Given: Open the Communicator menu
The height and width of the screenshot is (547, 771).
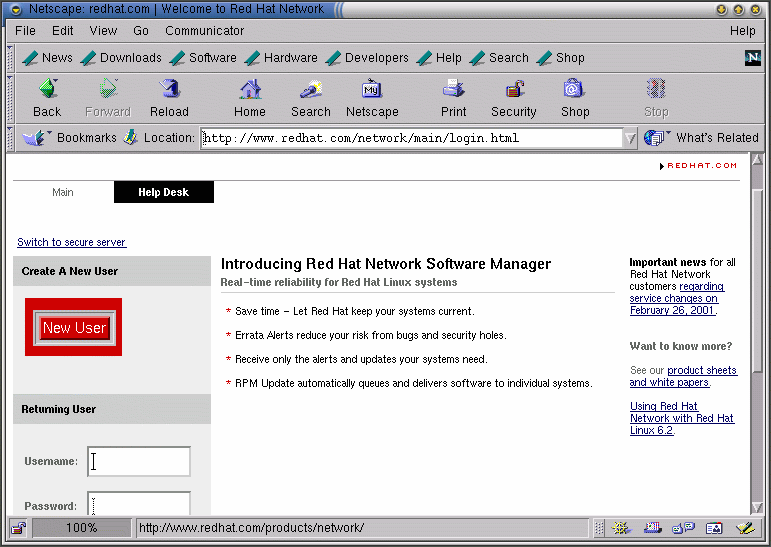Looking at the screenshot, I should [x=204, y=31].
